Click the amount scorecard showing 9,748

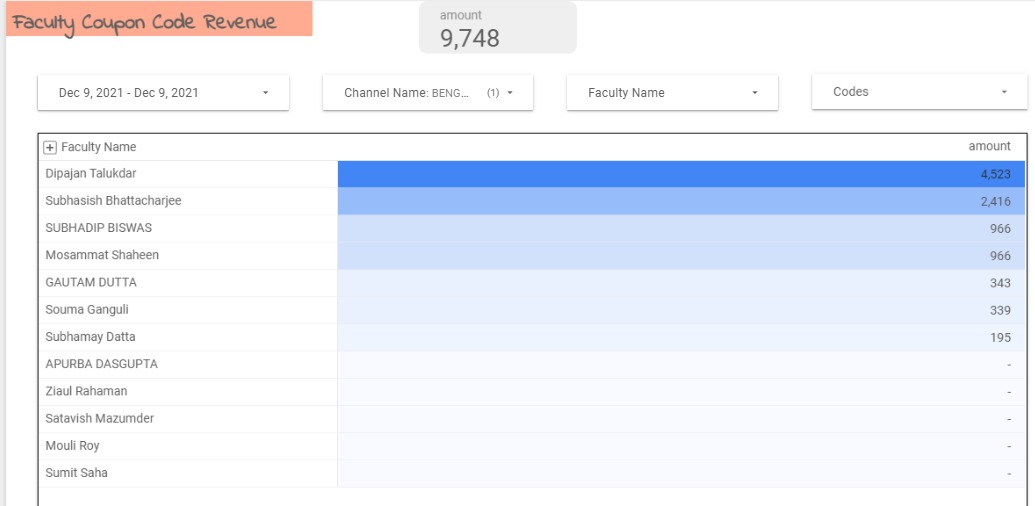pyautogui.click(x=497, y=28)
